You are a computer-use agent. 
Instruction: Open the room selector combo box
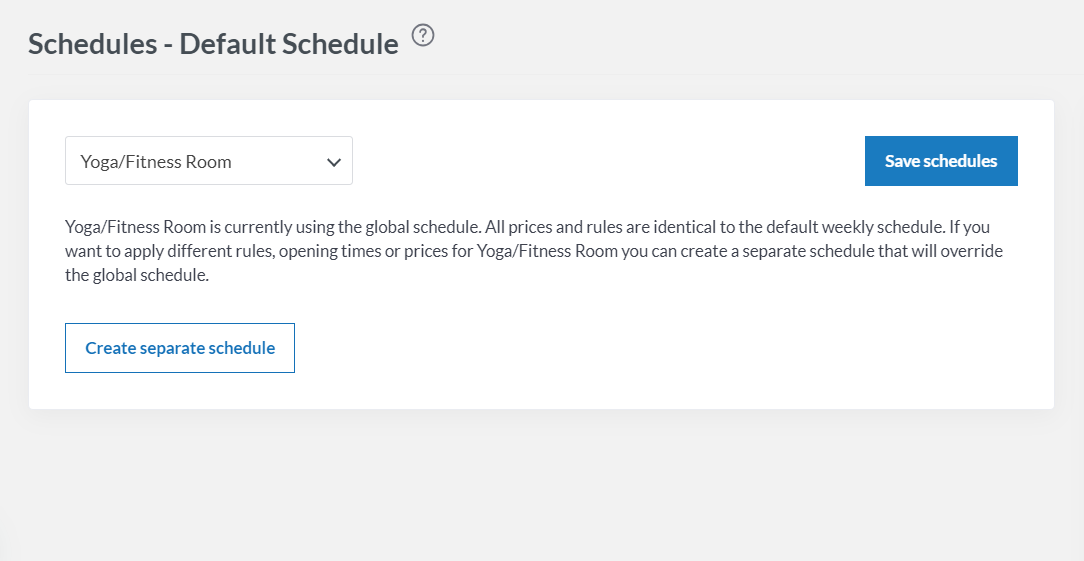(208, 161)
